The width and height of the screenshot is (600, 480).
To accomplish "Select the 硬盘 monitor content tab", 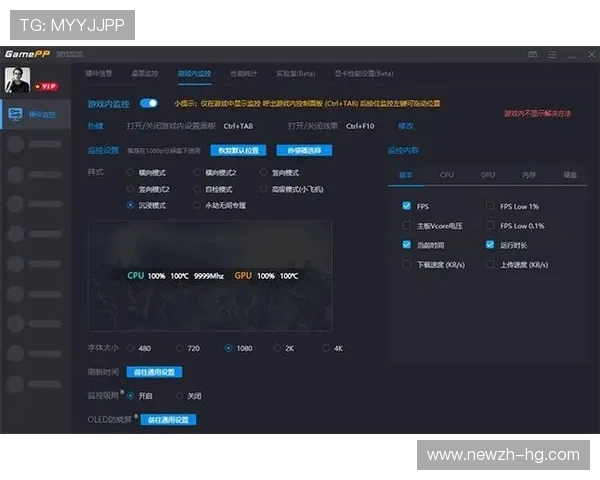I will 570,175.
